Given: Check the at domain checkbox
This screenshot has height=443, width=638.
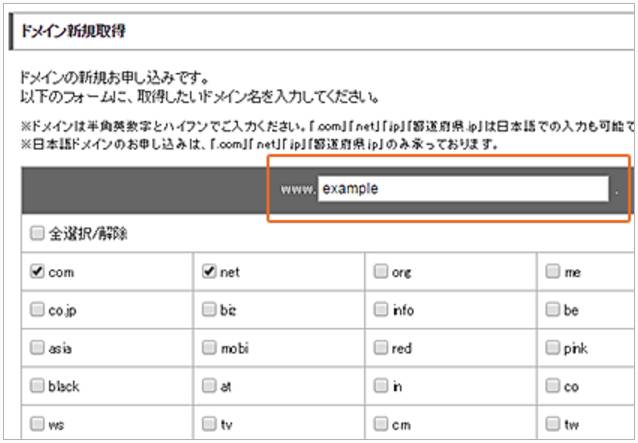Looking at the screenshot, I should coord(209,386).
